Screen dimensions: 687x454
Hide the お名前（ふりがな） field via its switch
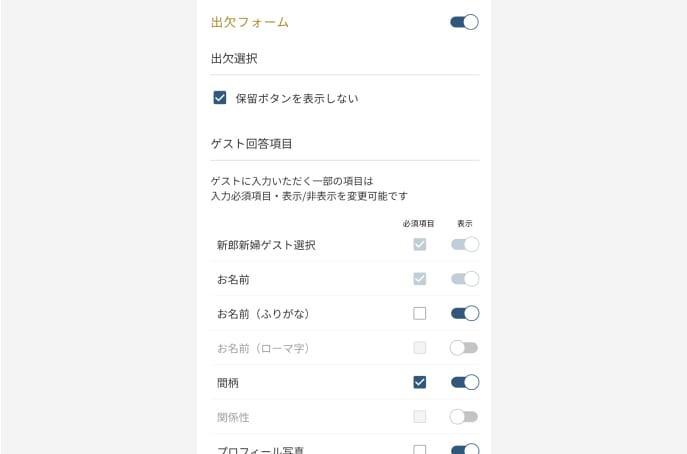[464, 313]
